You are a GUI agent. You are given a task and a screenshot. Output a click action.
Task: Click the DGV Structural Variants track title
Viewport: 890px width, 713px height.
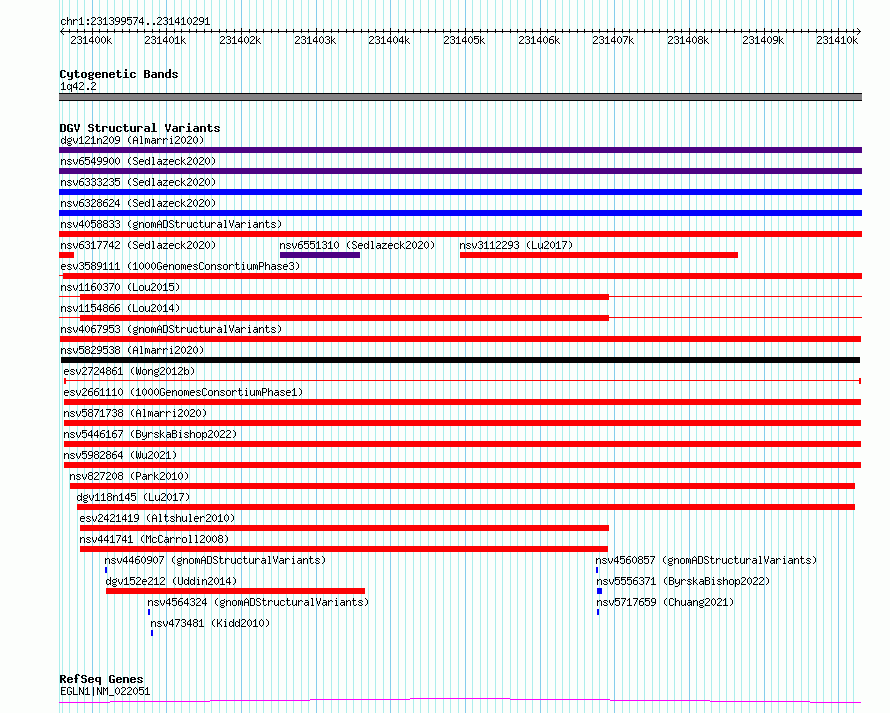click(140, 128)
